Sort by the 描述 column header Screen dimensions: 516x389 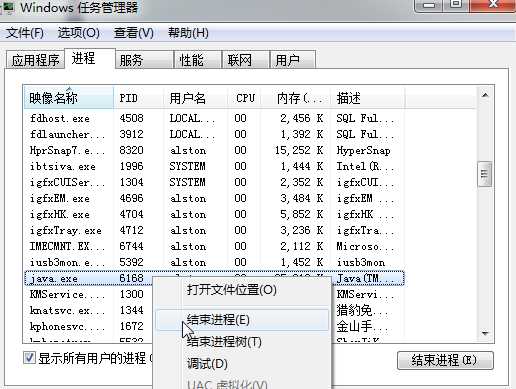(368, 98)
